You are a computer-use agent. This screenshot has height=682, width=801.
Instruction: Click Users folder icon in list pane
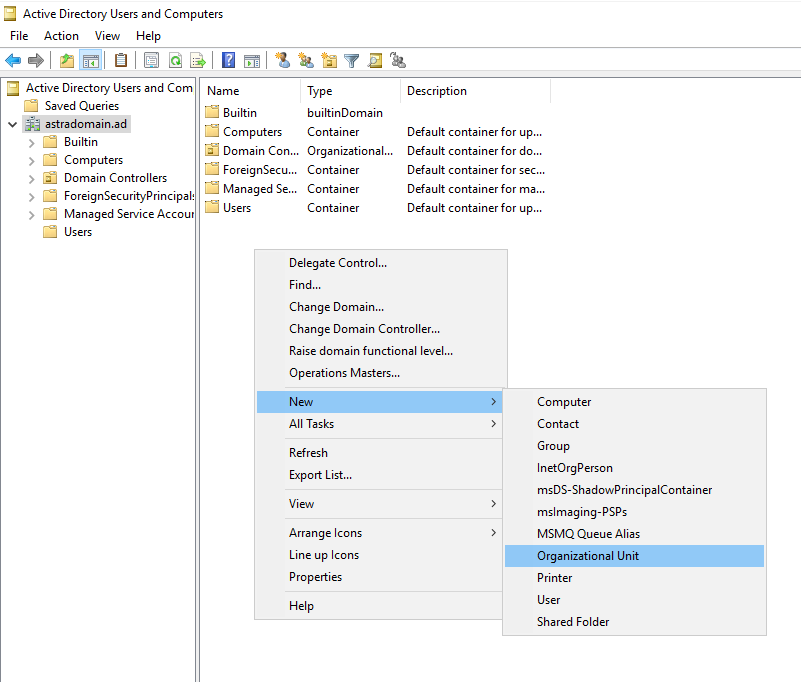(x=212, y=207)
